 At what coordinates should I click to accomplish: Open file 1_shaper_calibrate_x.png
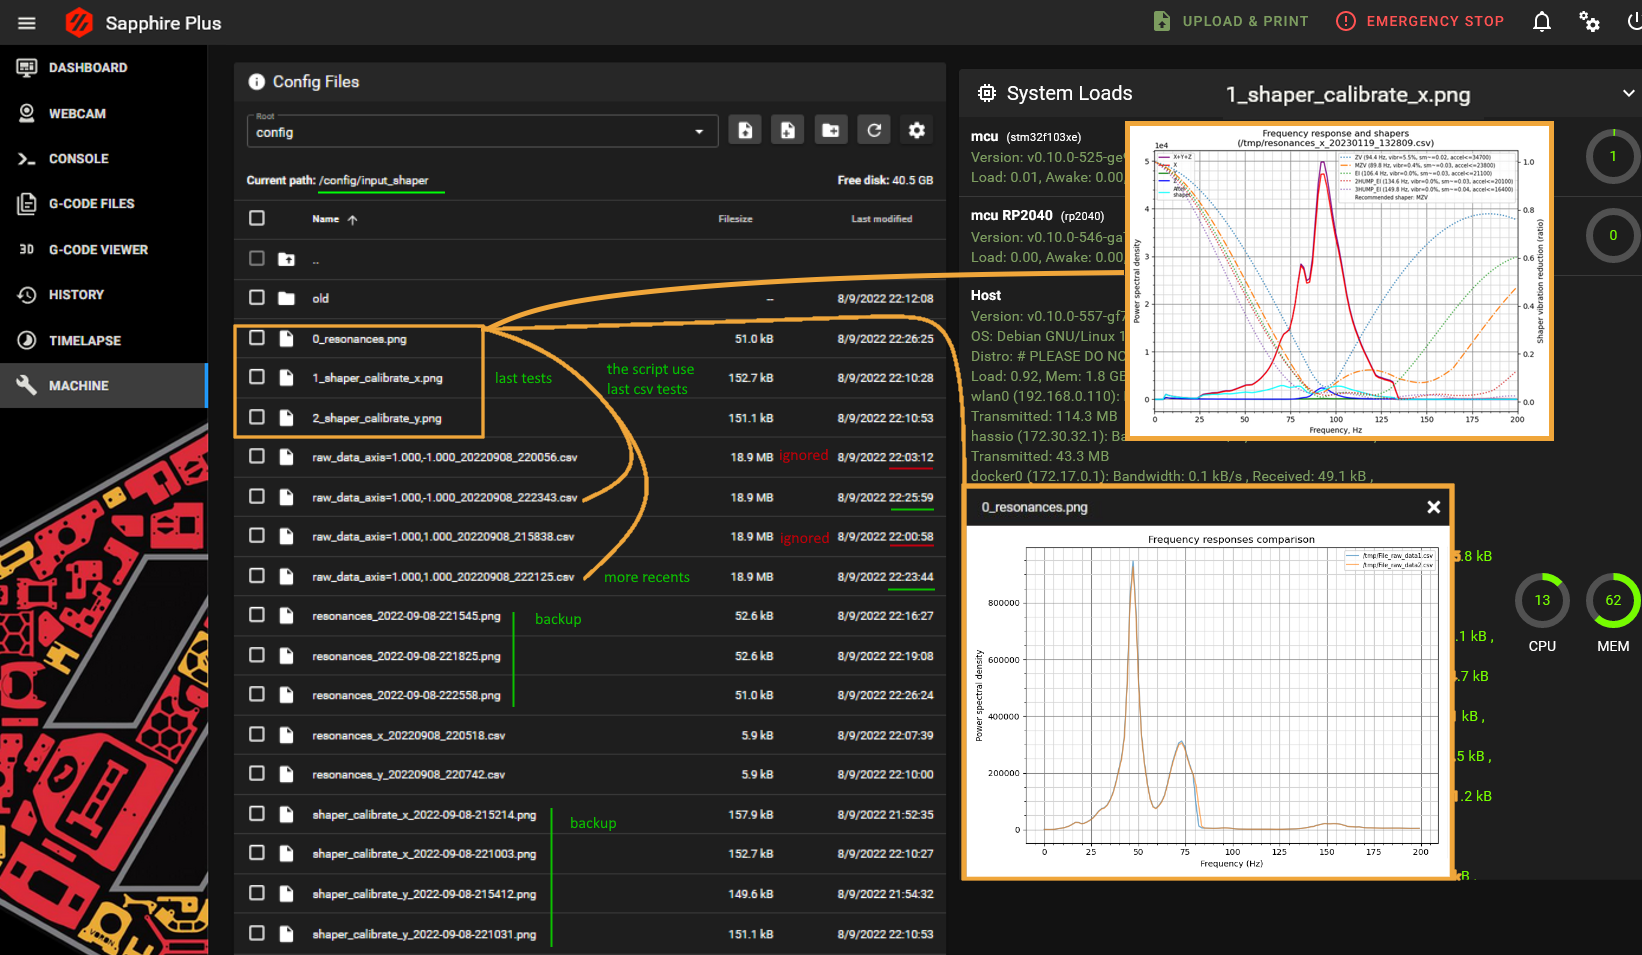[377, 378]
